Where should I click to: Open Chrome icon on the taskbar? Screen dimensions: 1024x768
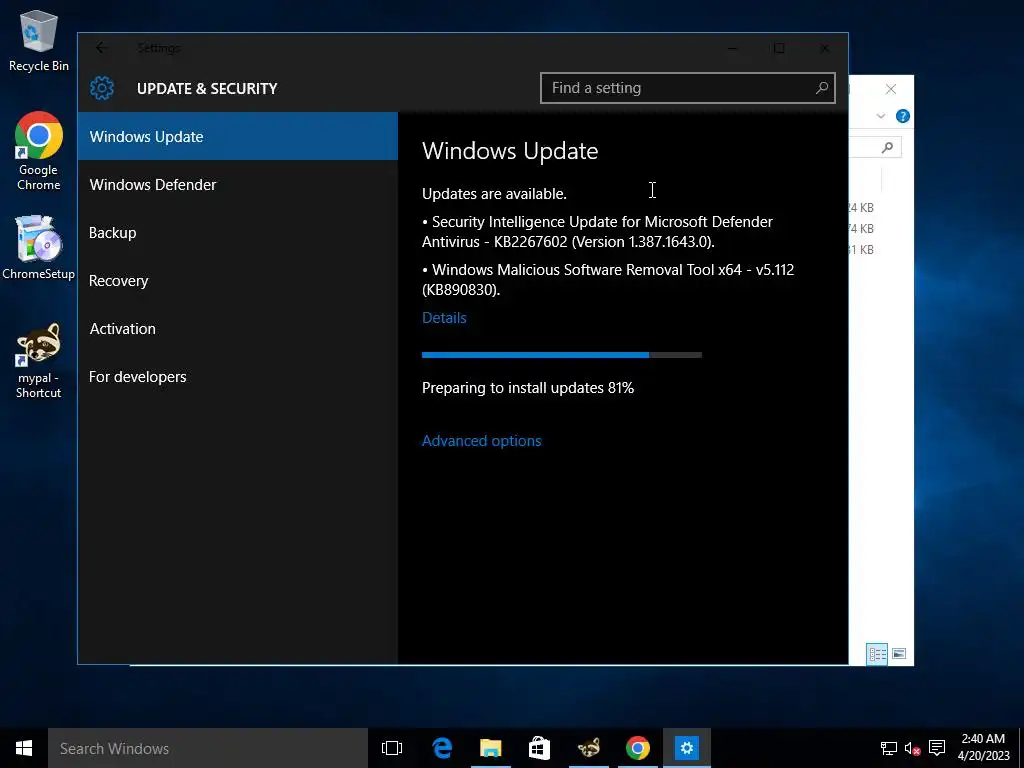tap(637, 748)
